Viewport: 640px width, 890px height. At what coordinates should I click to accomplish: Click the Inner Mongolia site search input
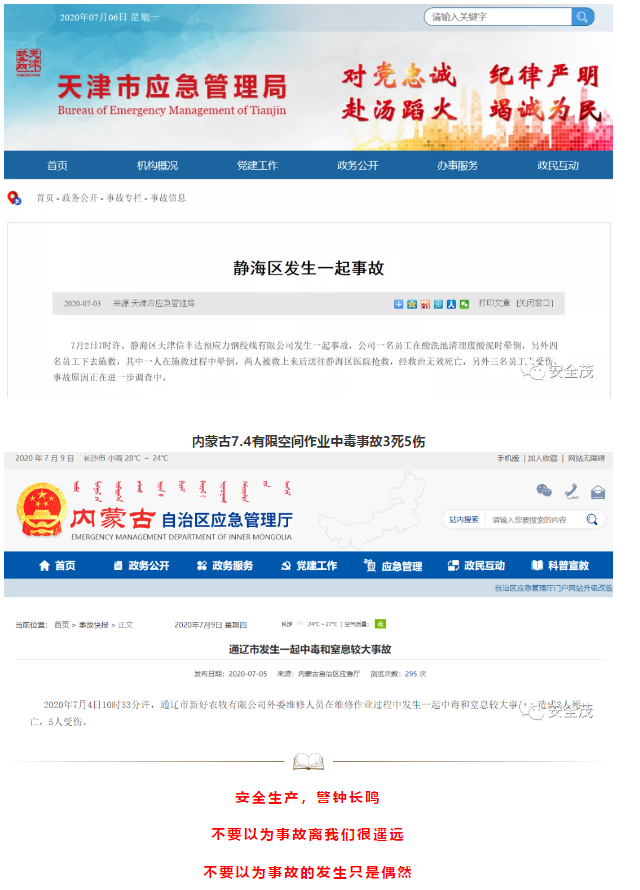(532, 519)
